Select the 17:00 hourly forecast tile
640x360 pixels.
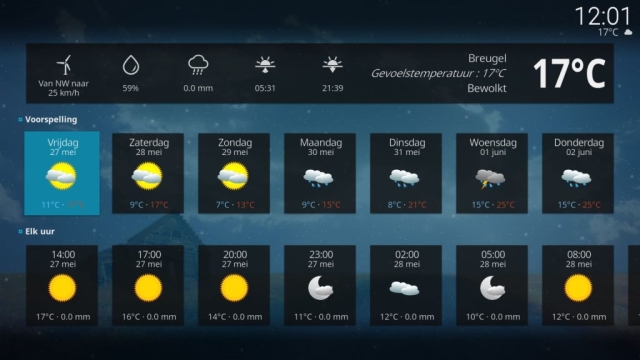pos(148,285)
